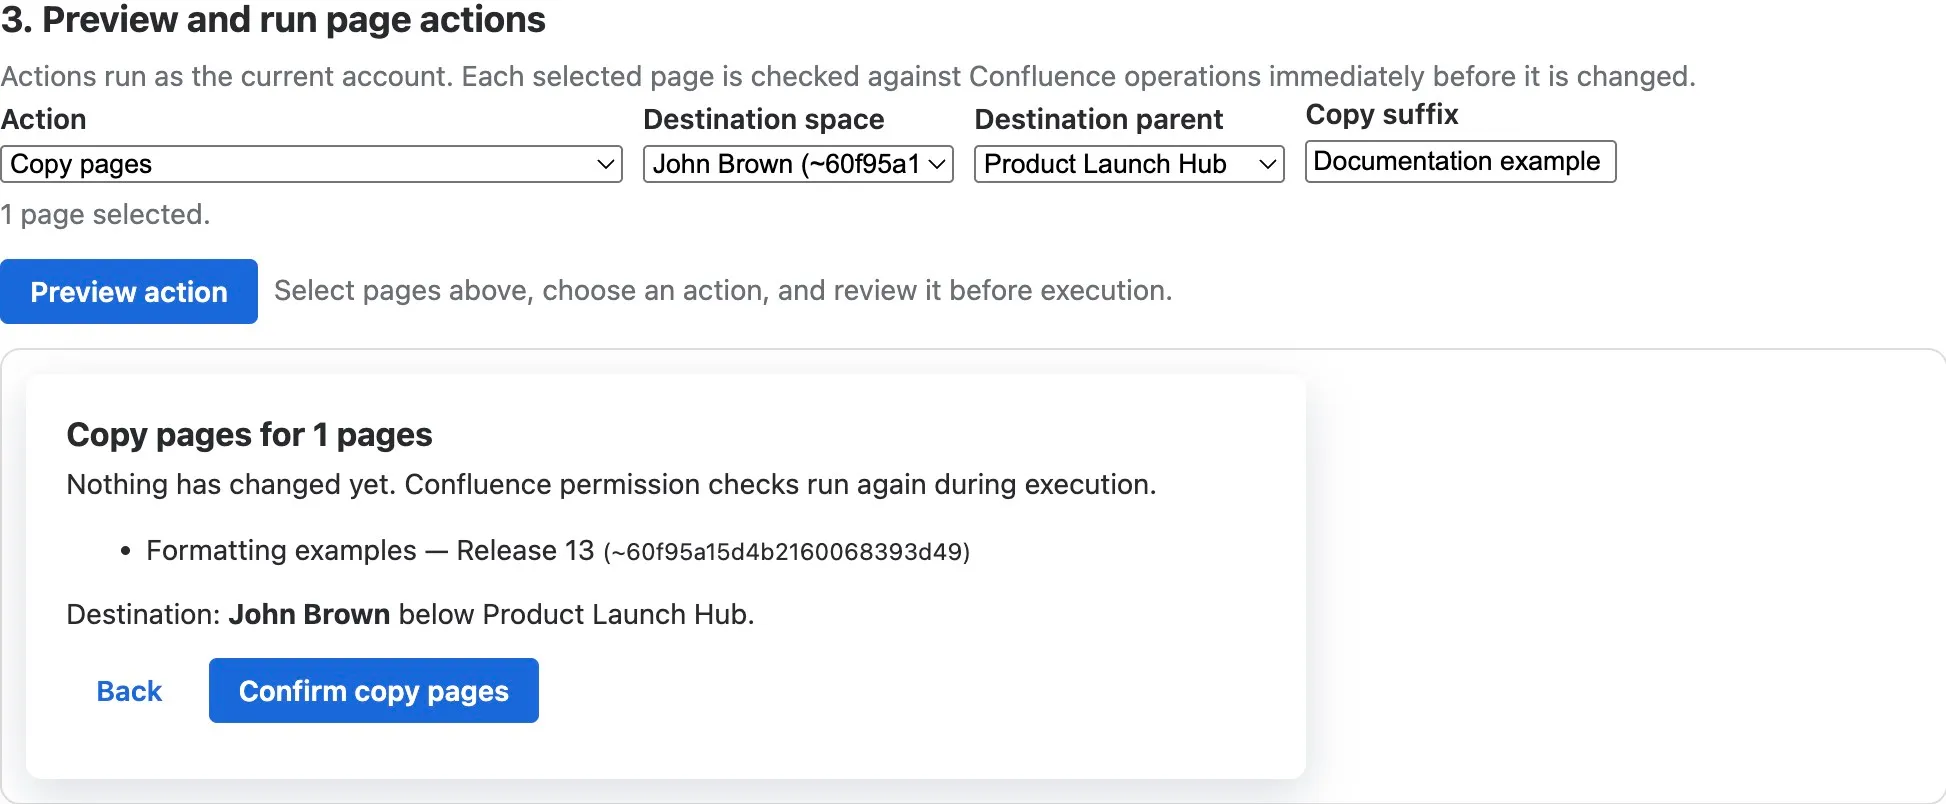This screenshot has width=1946, height=804.
Task: Confirm copy pages button
Action: pyautogui.click(x=374, y=691)
